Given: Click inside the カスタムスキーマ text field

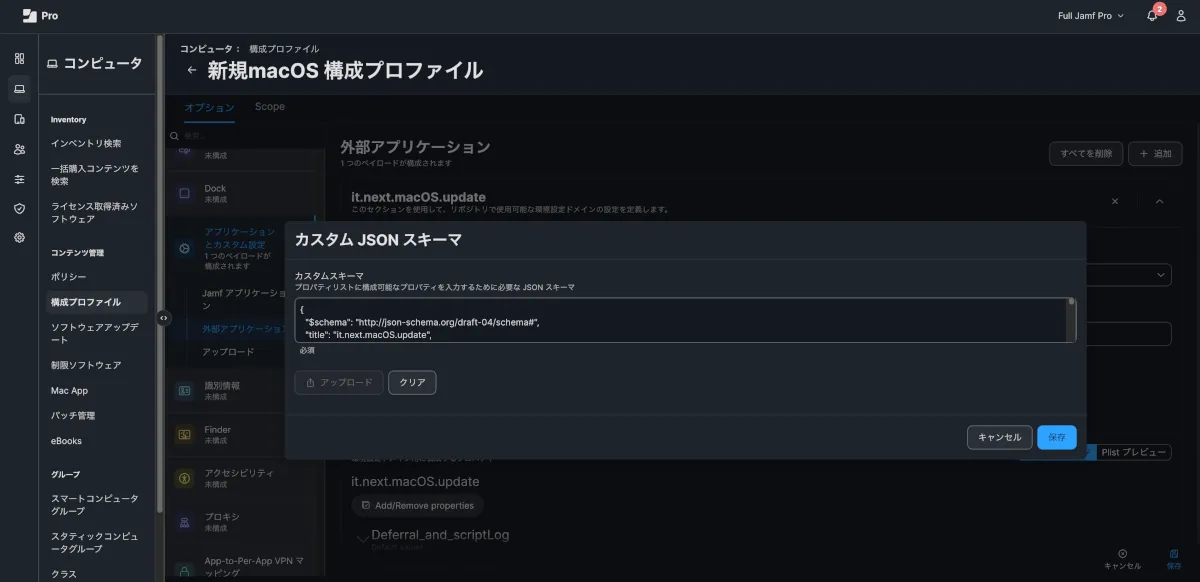Looking at the screenshot, I should coord(680,320).
